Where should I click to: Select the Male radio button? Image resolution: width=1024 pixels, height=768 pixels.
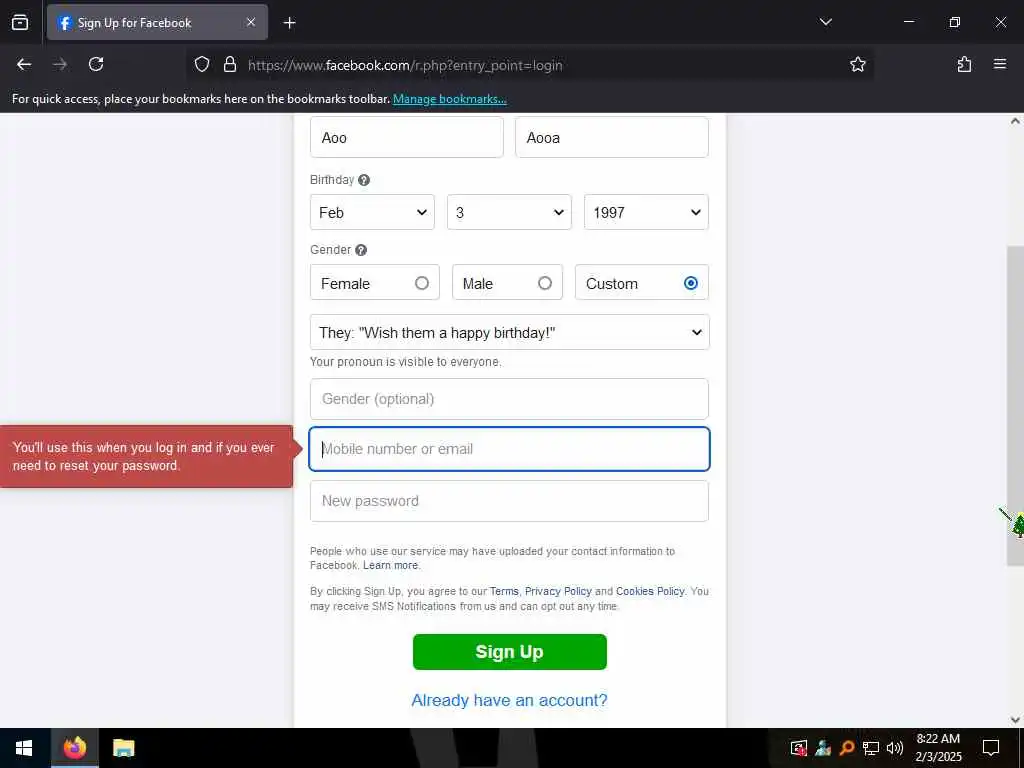[545, 283]
